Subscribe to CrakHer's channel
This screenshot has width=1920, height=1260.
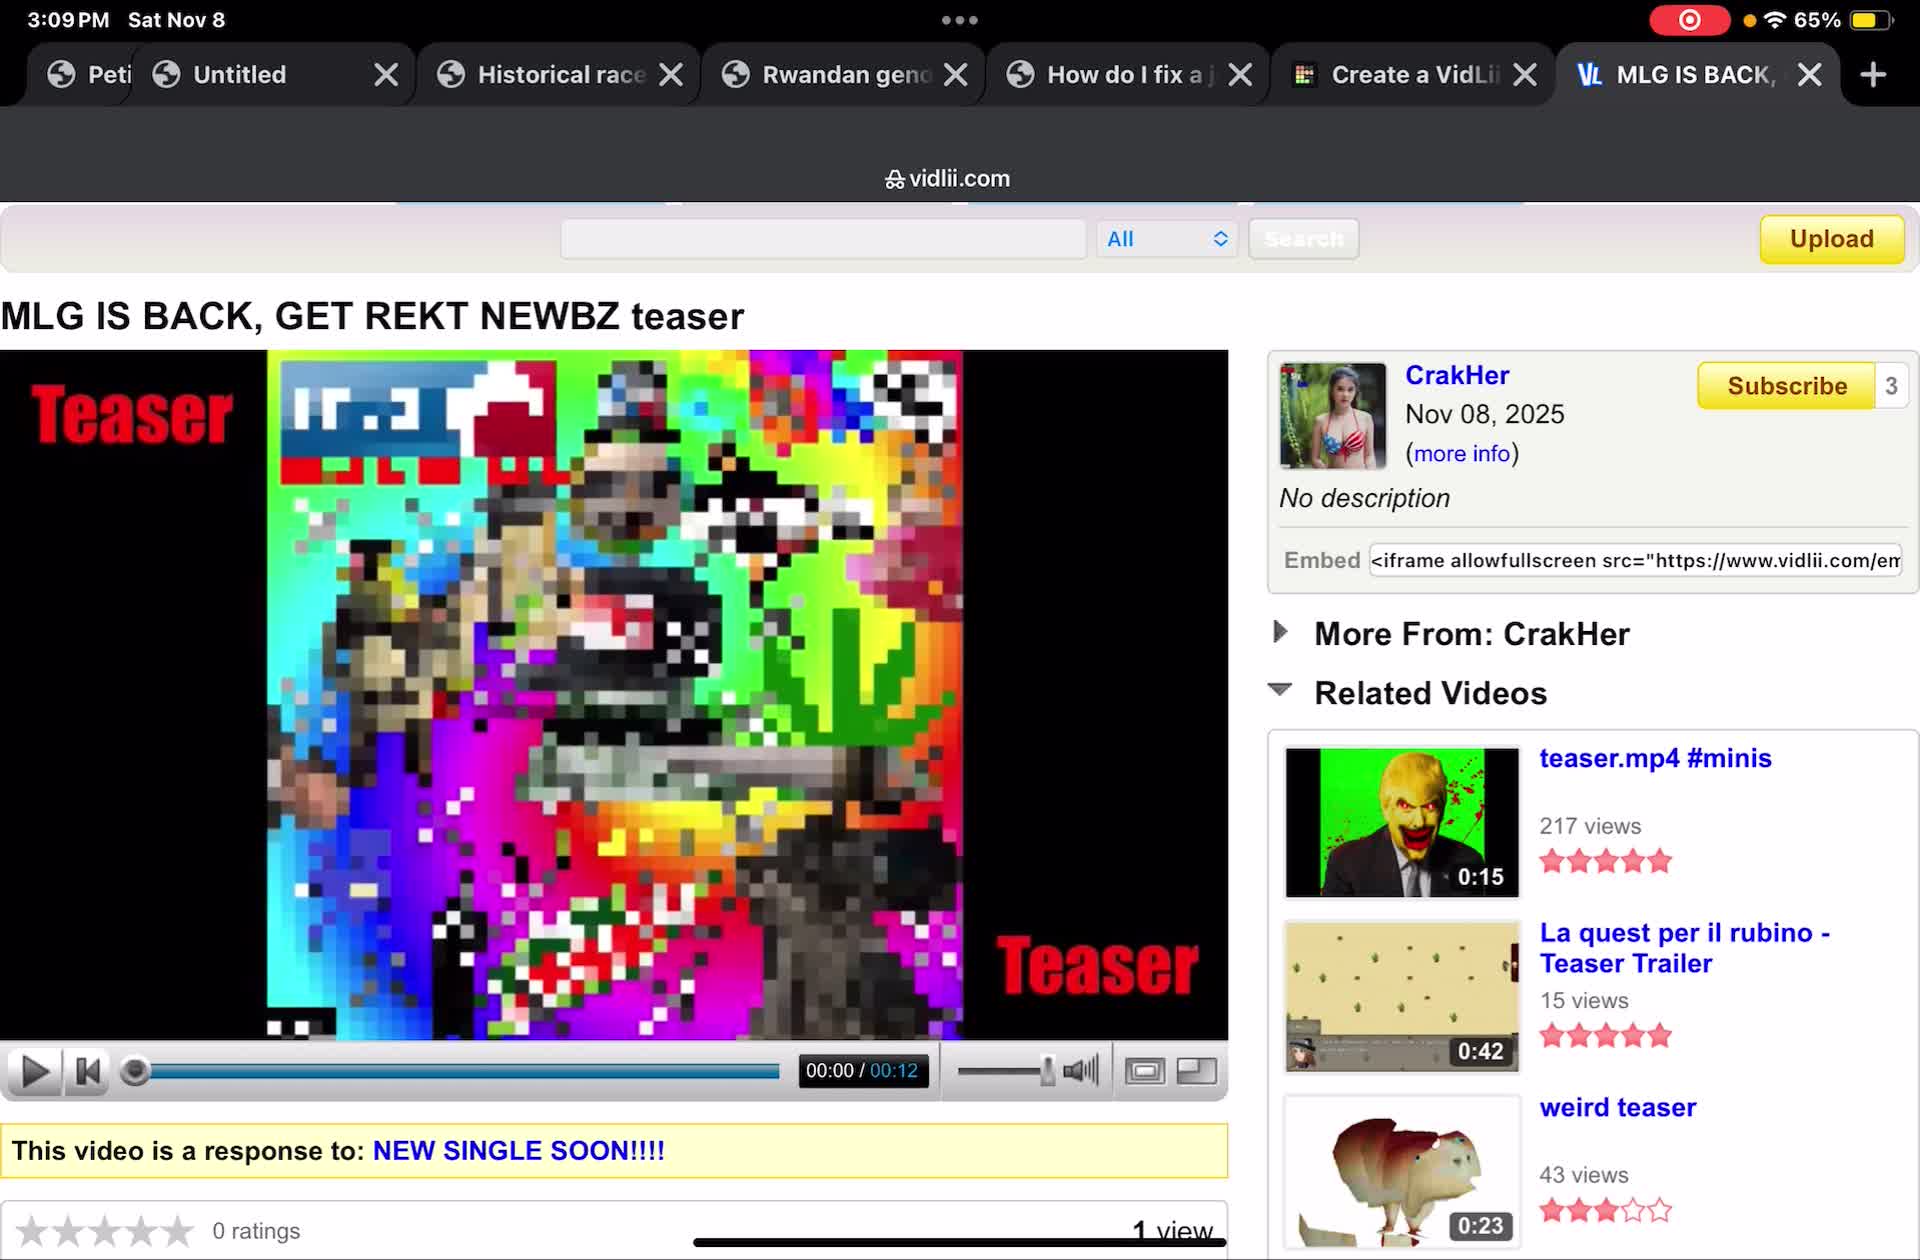point(1786,385)
